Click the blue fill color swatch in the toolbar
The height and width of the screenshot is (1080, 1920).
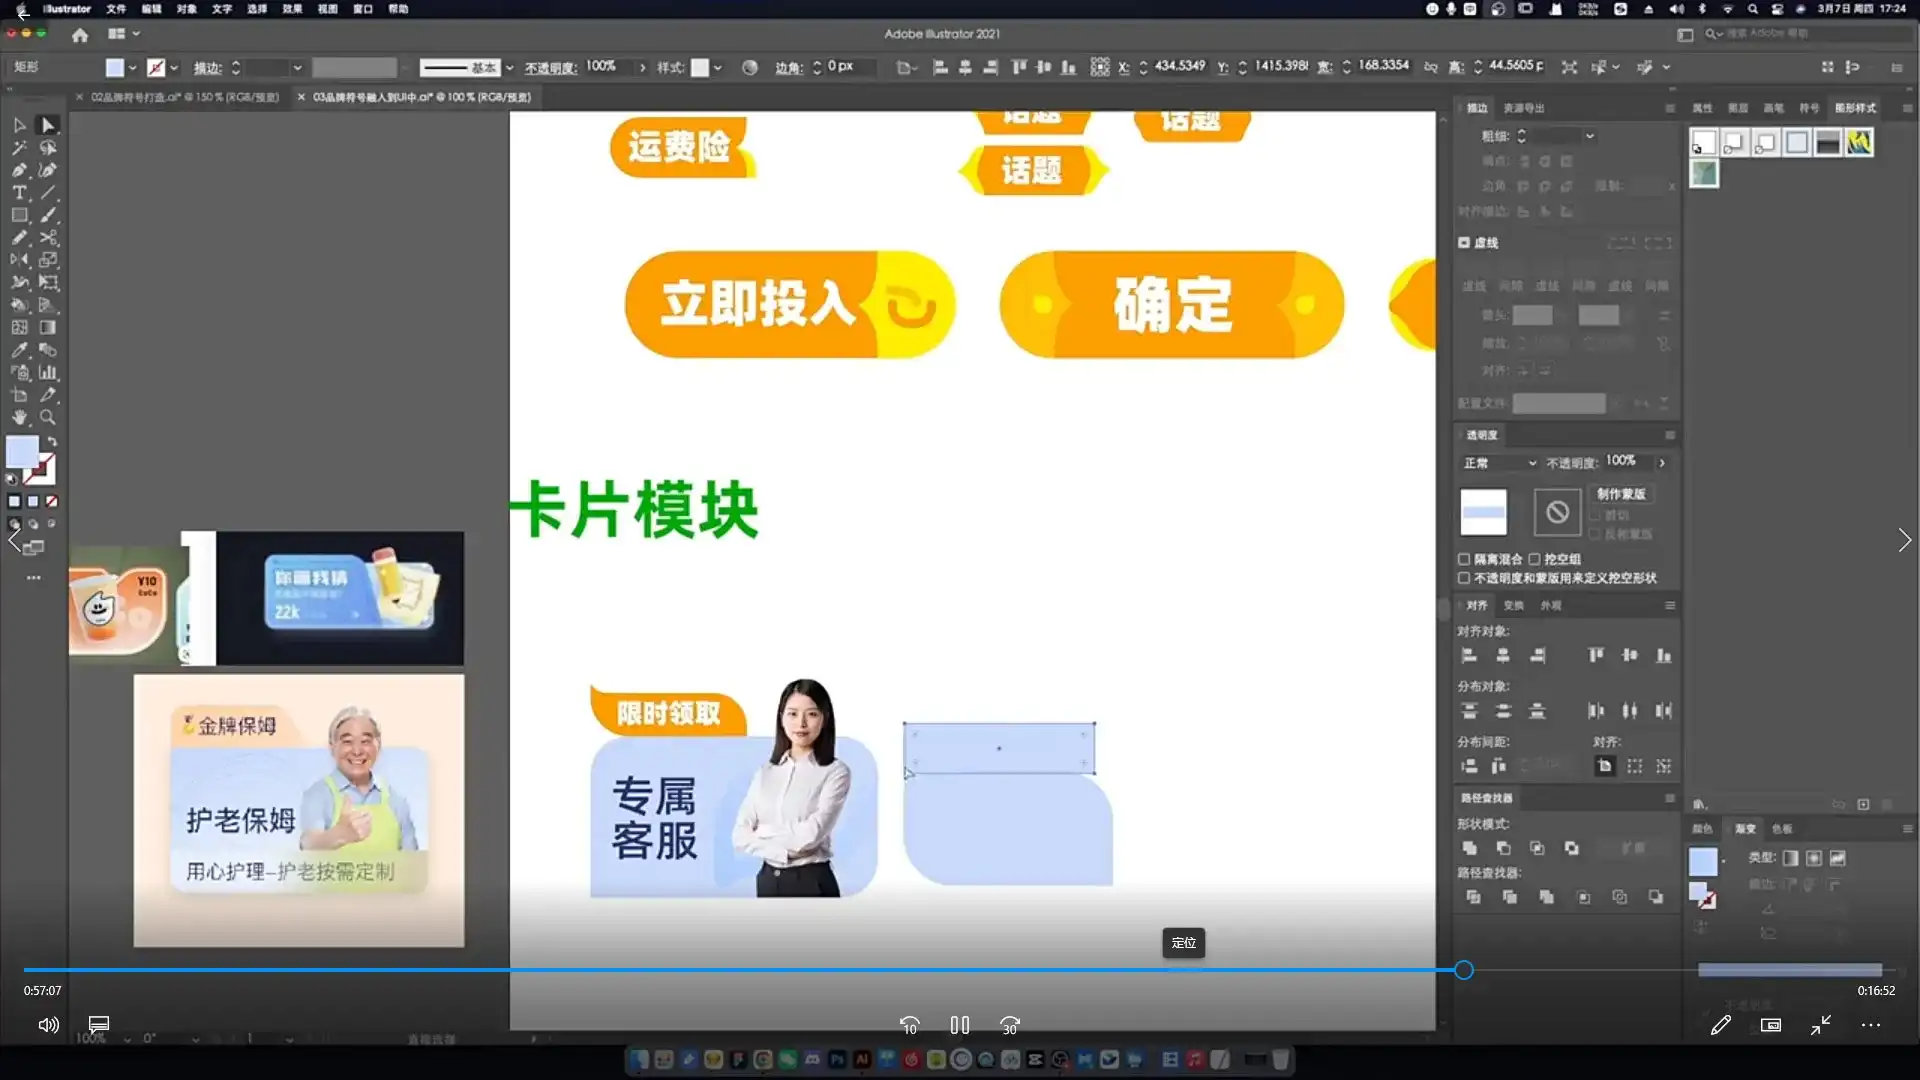(23, 452)
